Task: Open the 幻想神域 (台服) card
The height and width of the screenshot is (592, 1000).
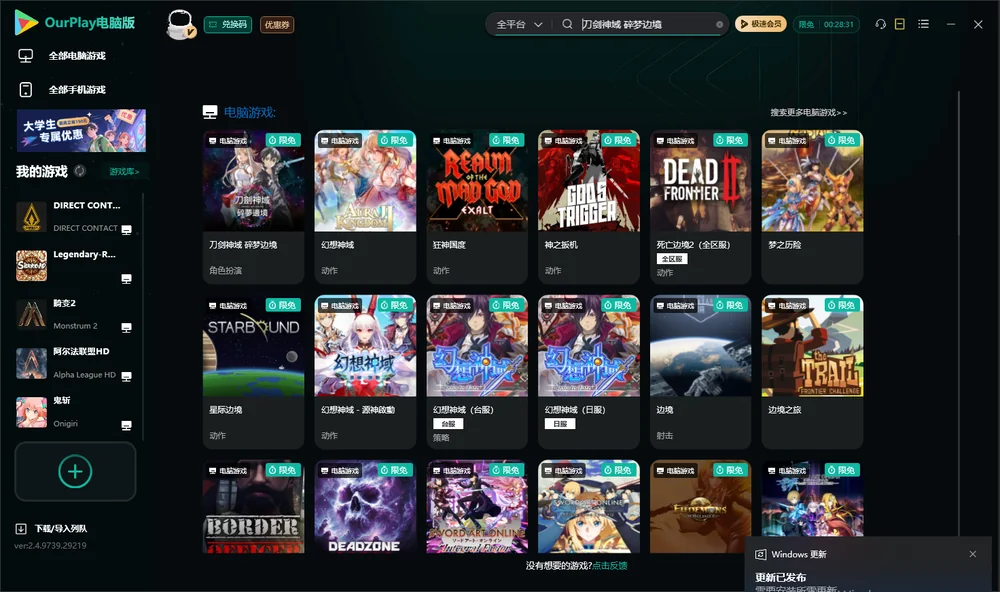Action: (x=477, y=372)
